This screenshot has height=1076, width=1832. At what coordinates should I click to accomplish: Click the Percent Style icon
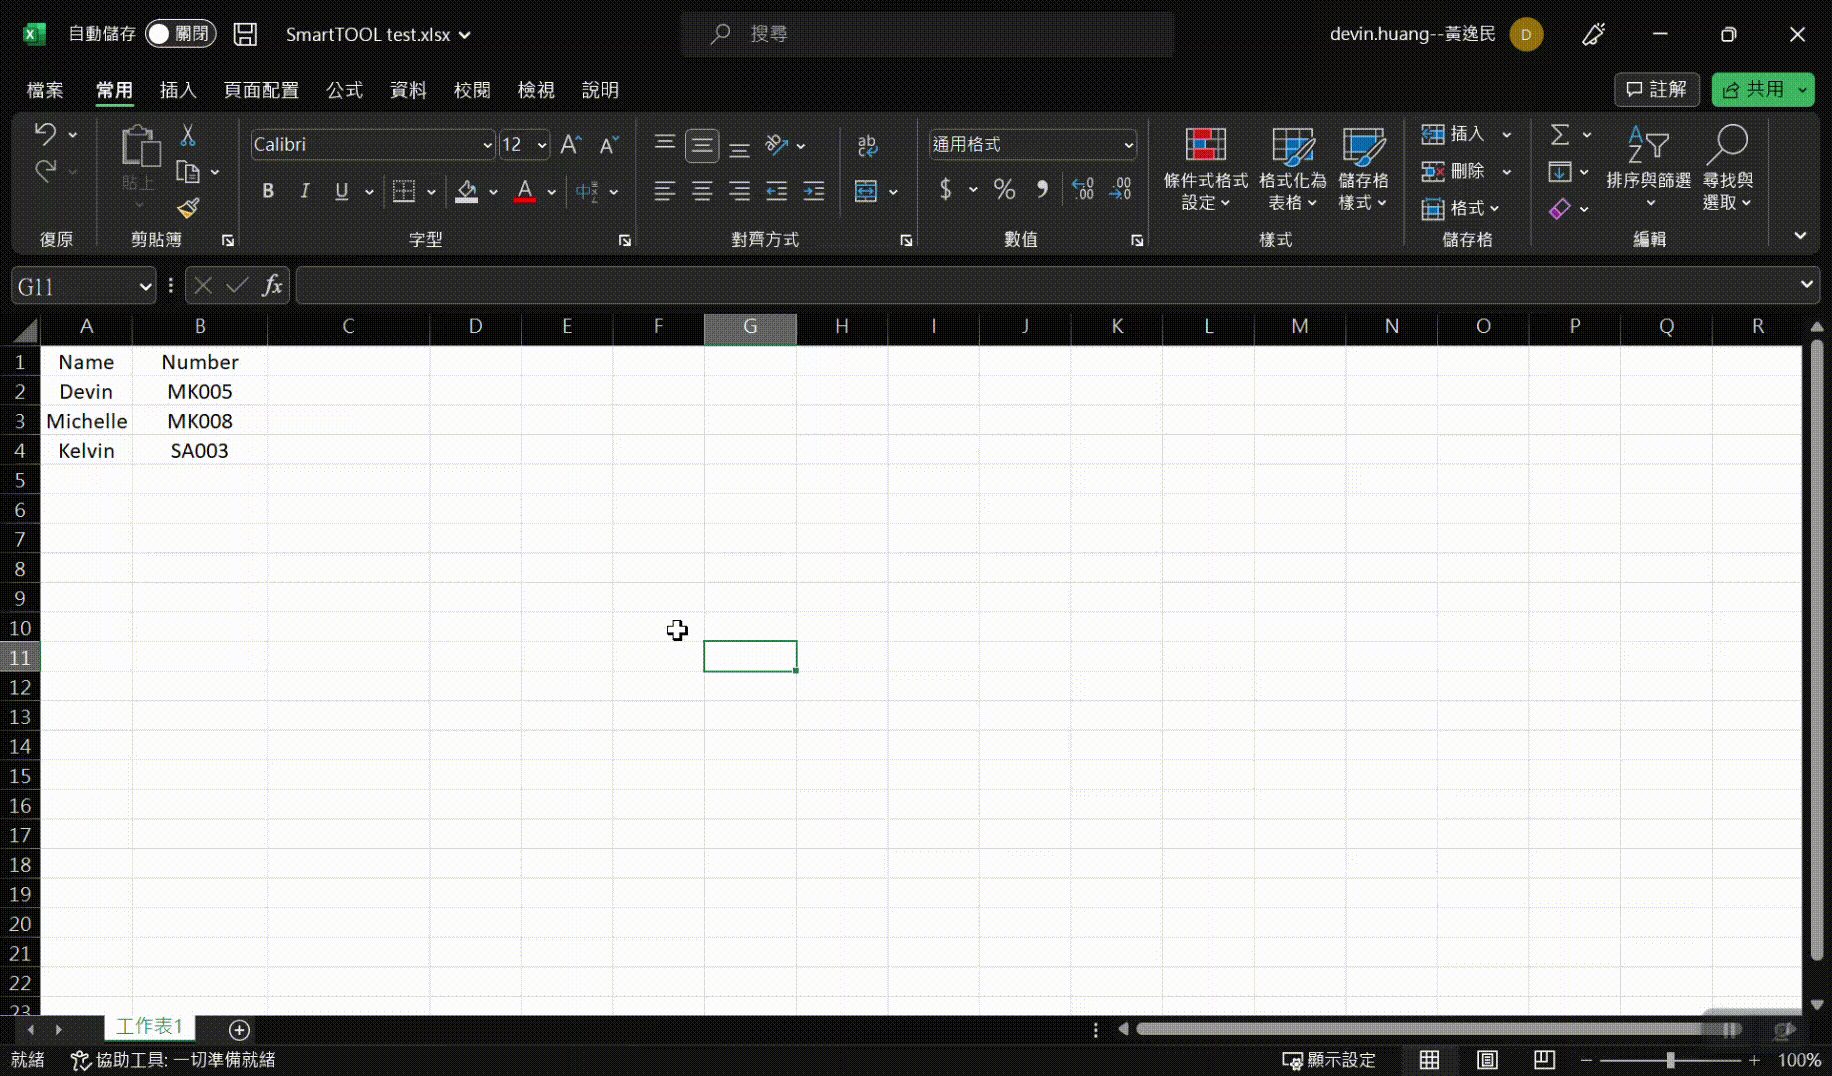(x=1004, y=190)
